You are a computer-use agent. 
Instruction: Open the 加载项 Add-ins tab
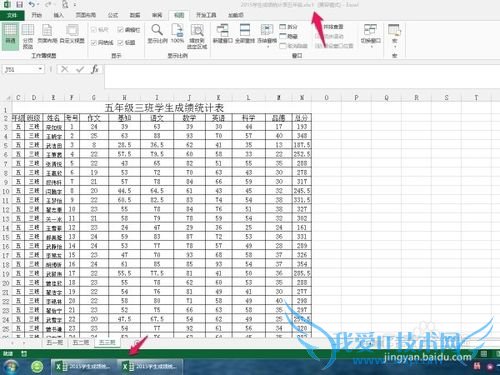coord(236,15)
